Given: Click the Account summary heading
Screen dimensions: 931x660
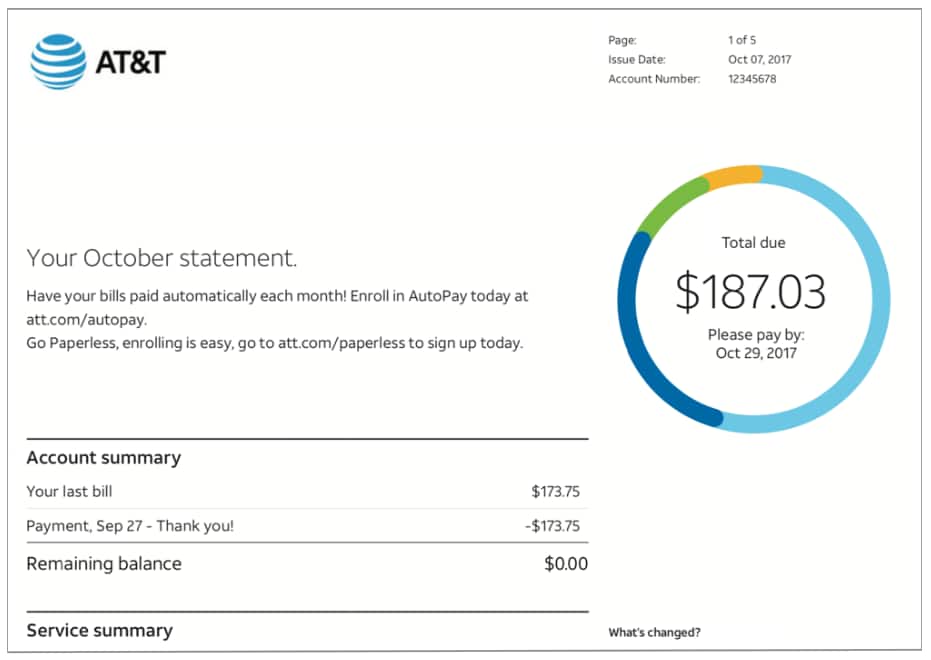Looking at the screenshot, I should 103,458.
